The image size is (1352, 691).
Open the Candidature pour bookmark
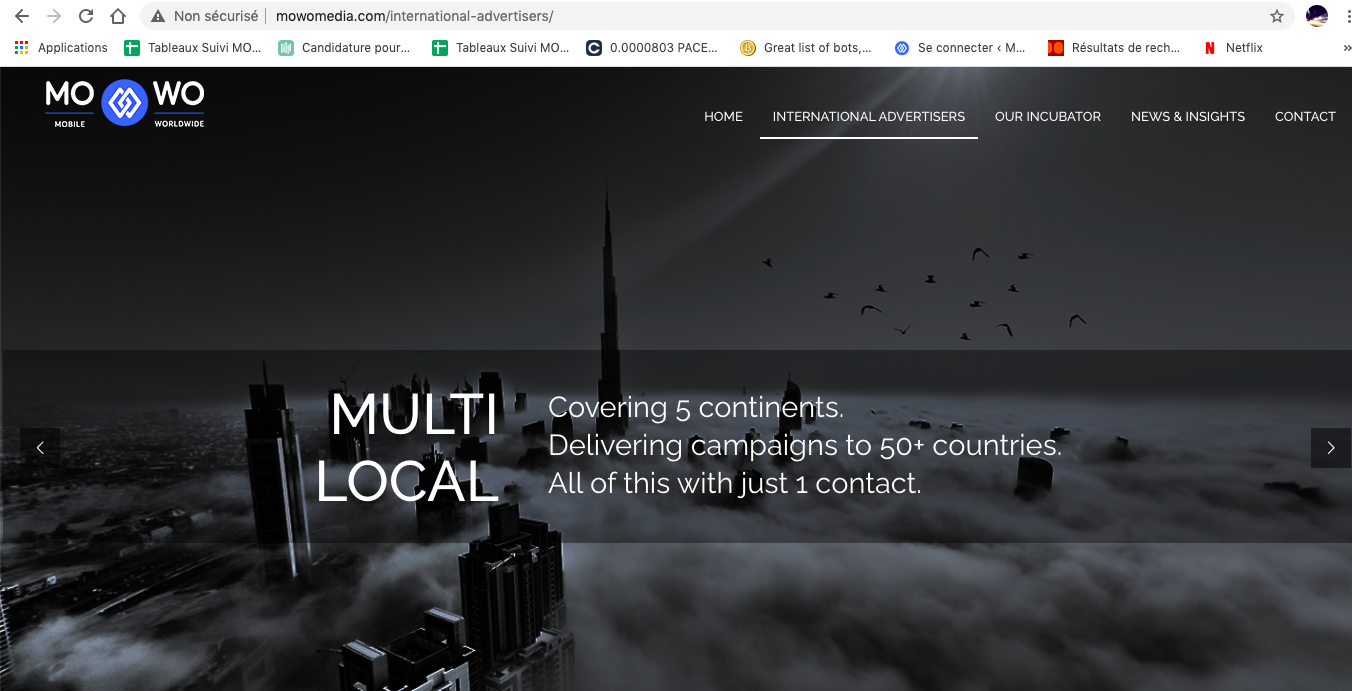345,47
